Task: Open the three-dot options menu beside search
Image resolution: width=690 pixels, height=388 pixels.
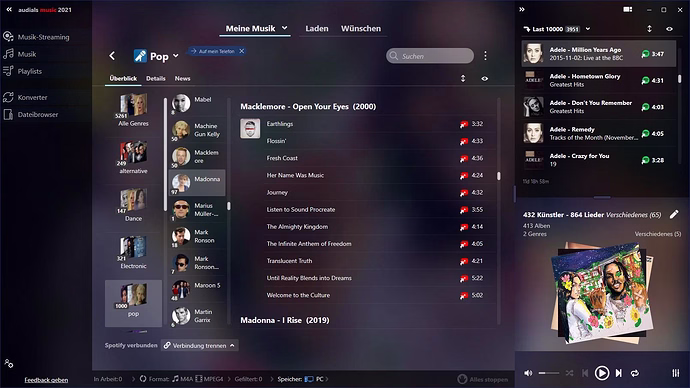Action: (x=485, y=56)
